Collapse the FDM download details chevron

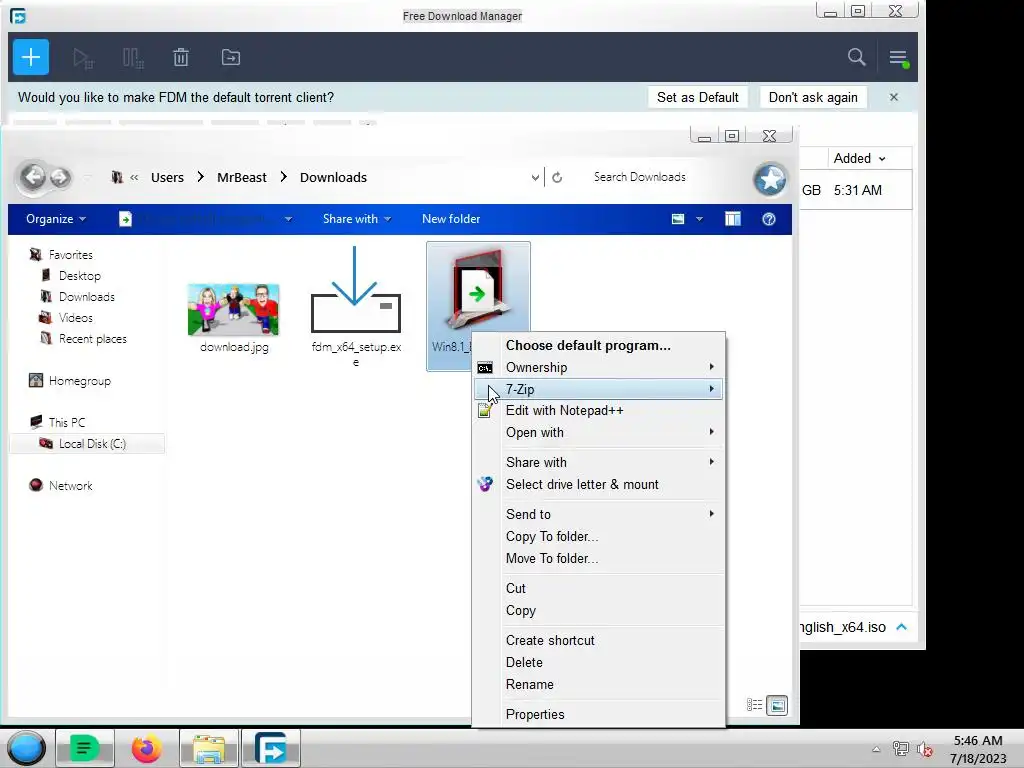point(901,627)
